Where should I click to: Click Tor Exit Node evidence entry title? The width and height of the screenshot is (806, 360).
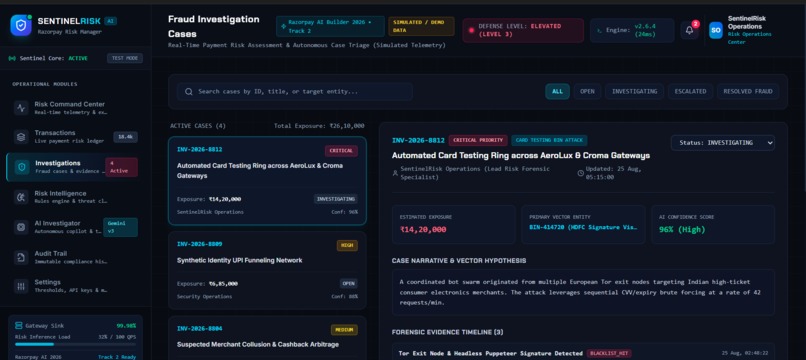click(x=491, y=353)
